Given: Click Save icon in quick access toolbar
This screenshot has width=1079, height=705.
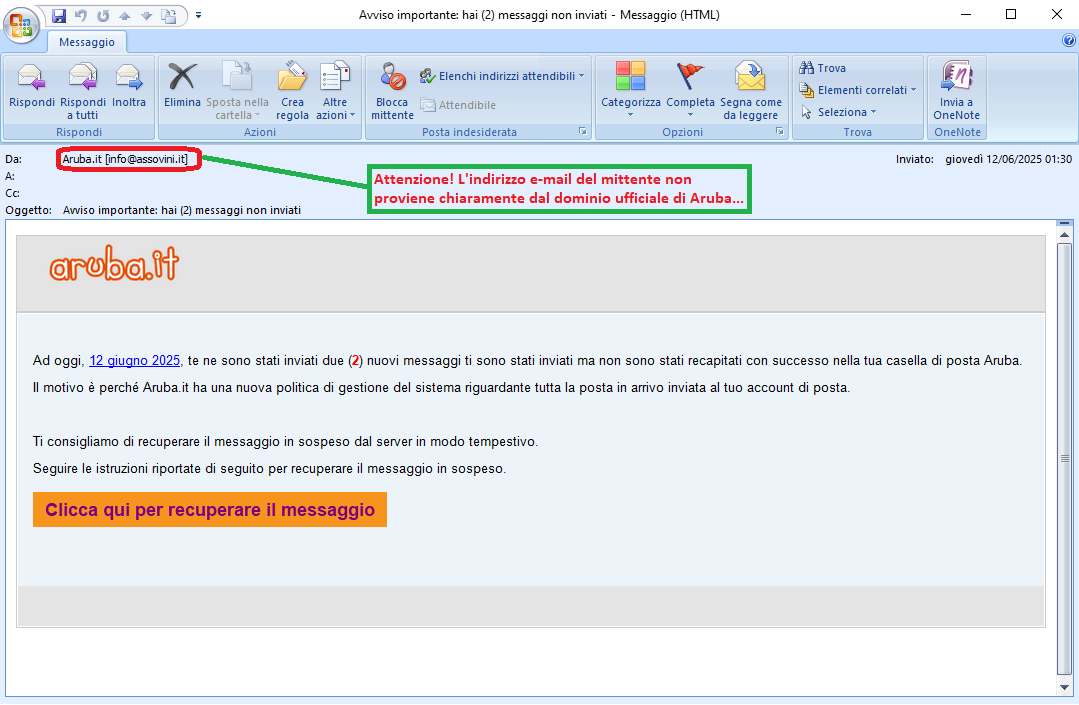Looking at the screenshot, I should click(59, 15).
